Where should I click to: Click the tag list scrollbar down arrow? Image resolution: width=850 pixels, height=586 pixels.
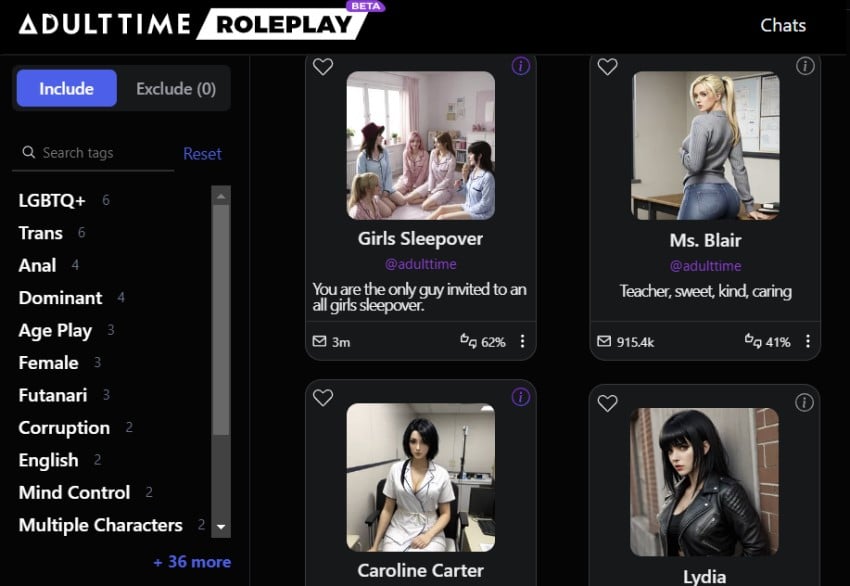tap(221, 526)
